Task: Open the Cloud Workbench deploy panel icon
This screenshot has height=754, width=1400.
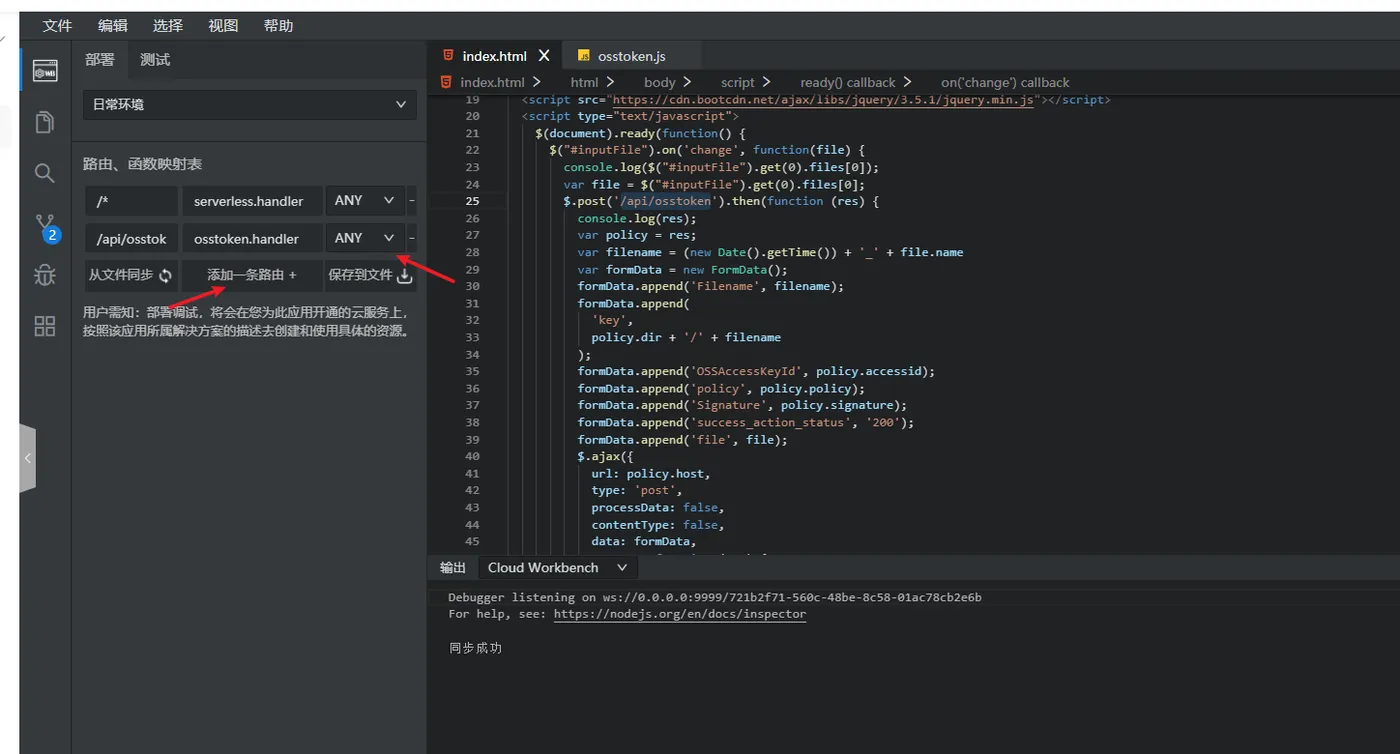Action: click(45, 71)
